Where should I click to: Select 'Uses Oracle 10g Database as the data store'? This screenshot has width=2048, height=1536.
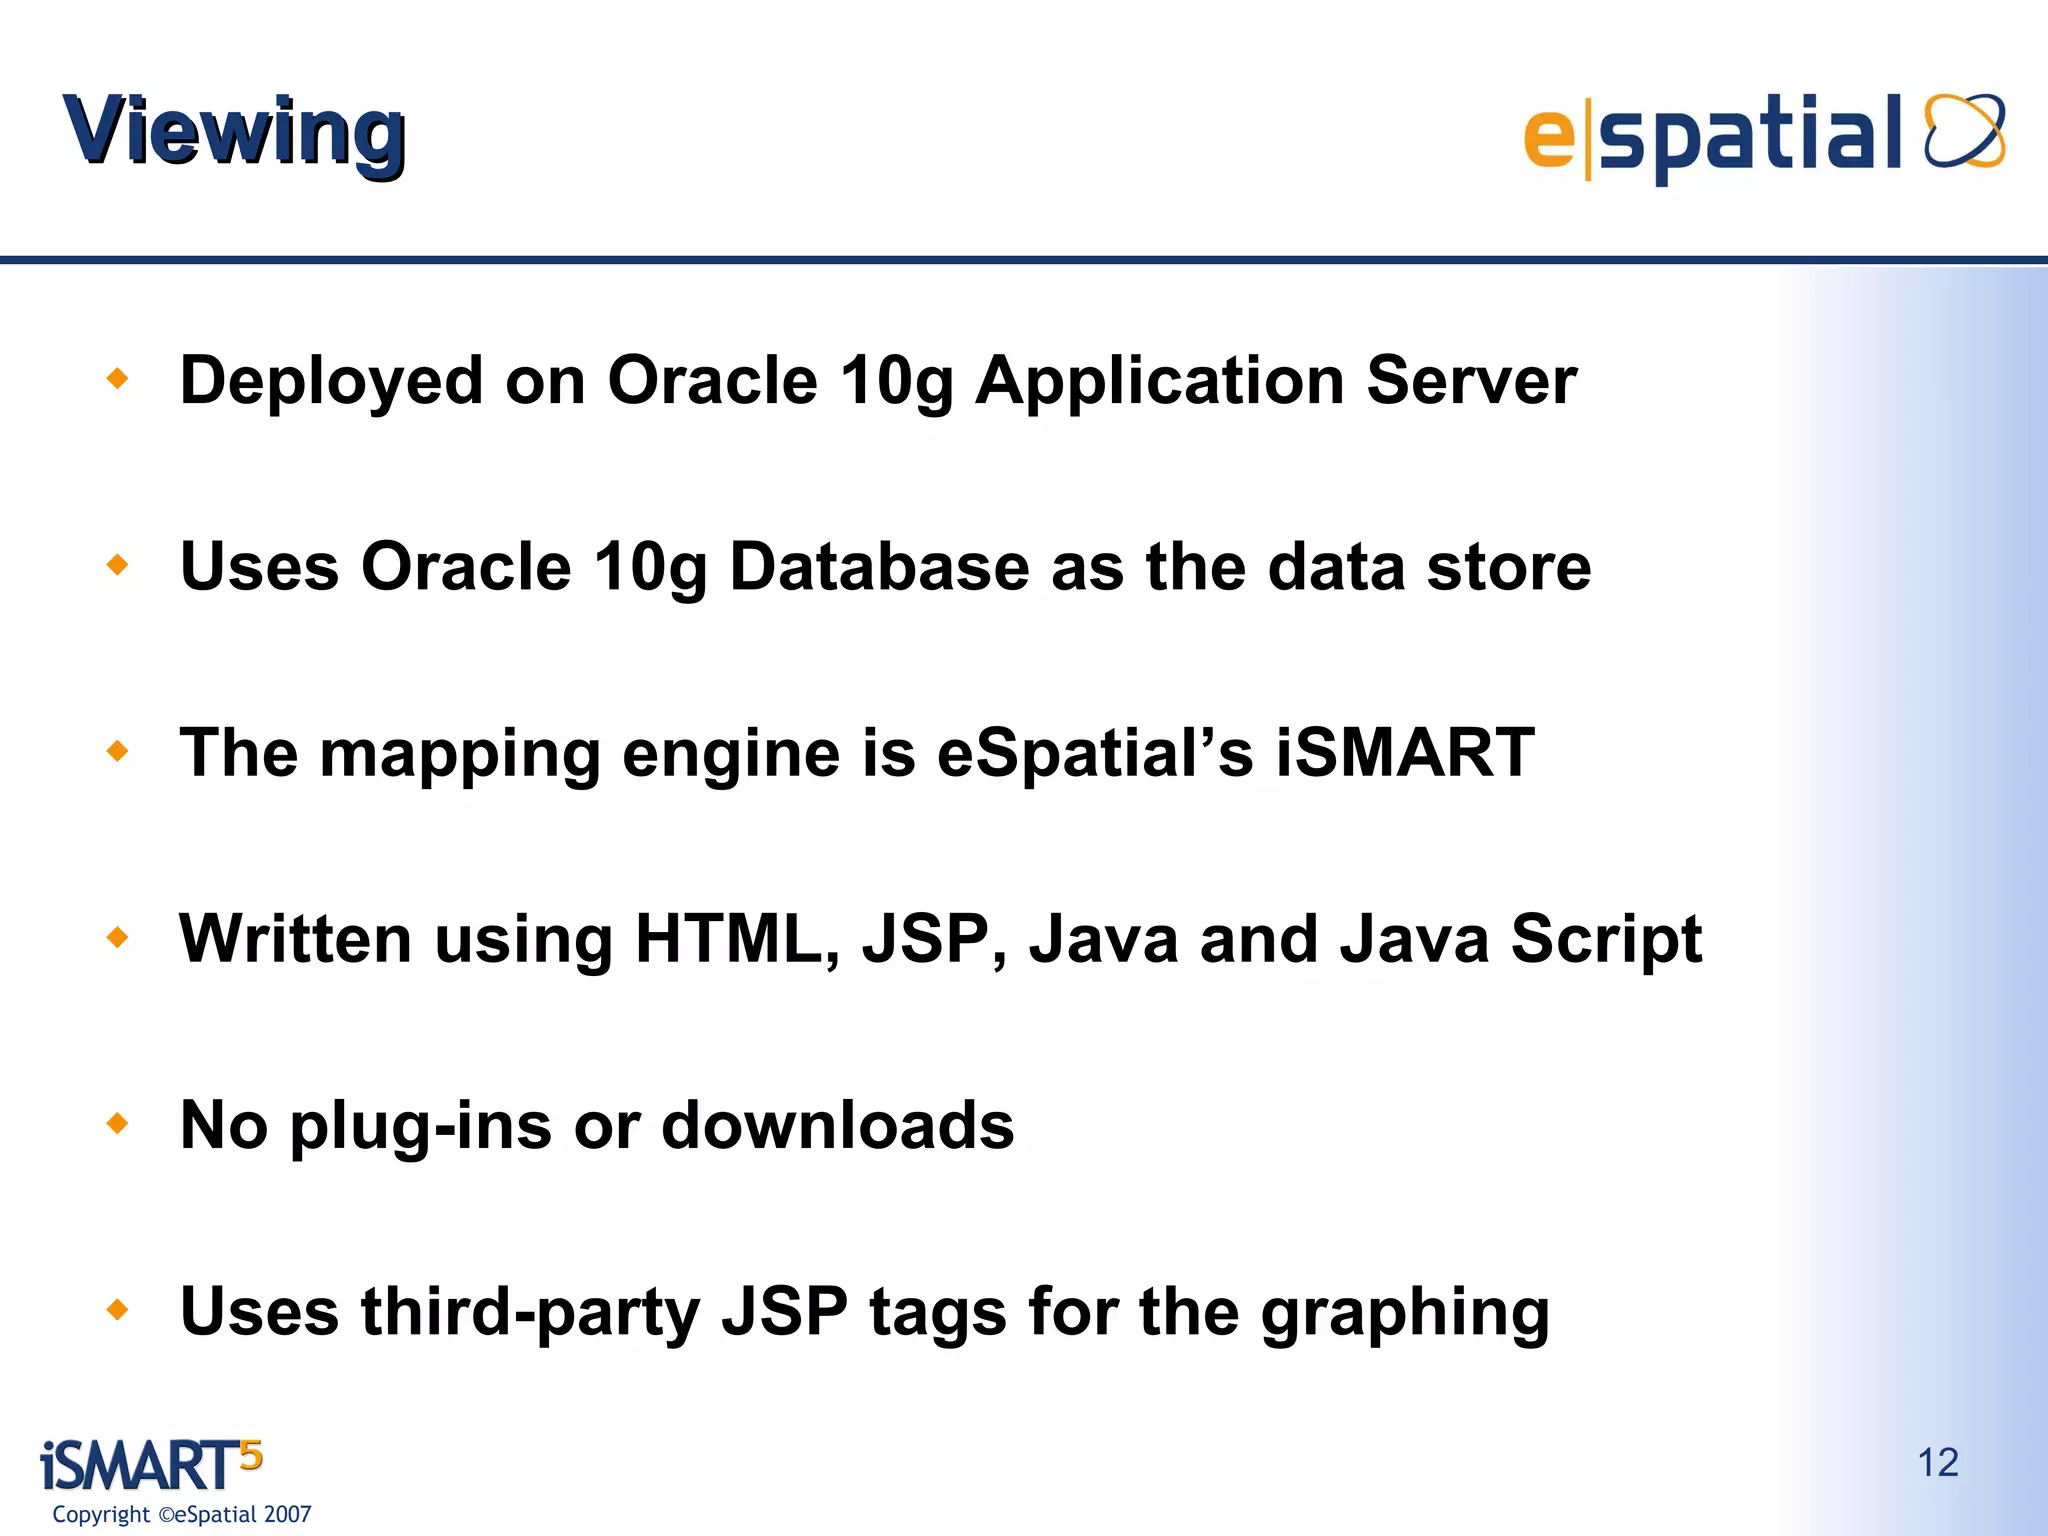(885, 568)
